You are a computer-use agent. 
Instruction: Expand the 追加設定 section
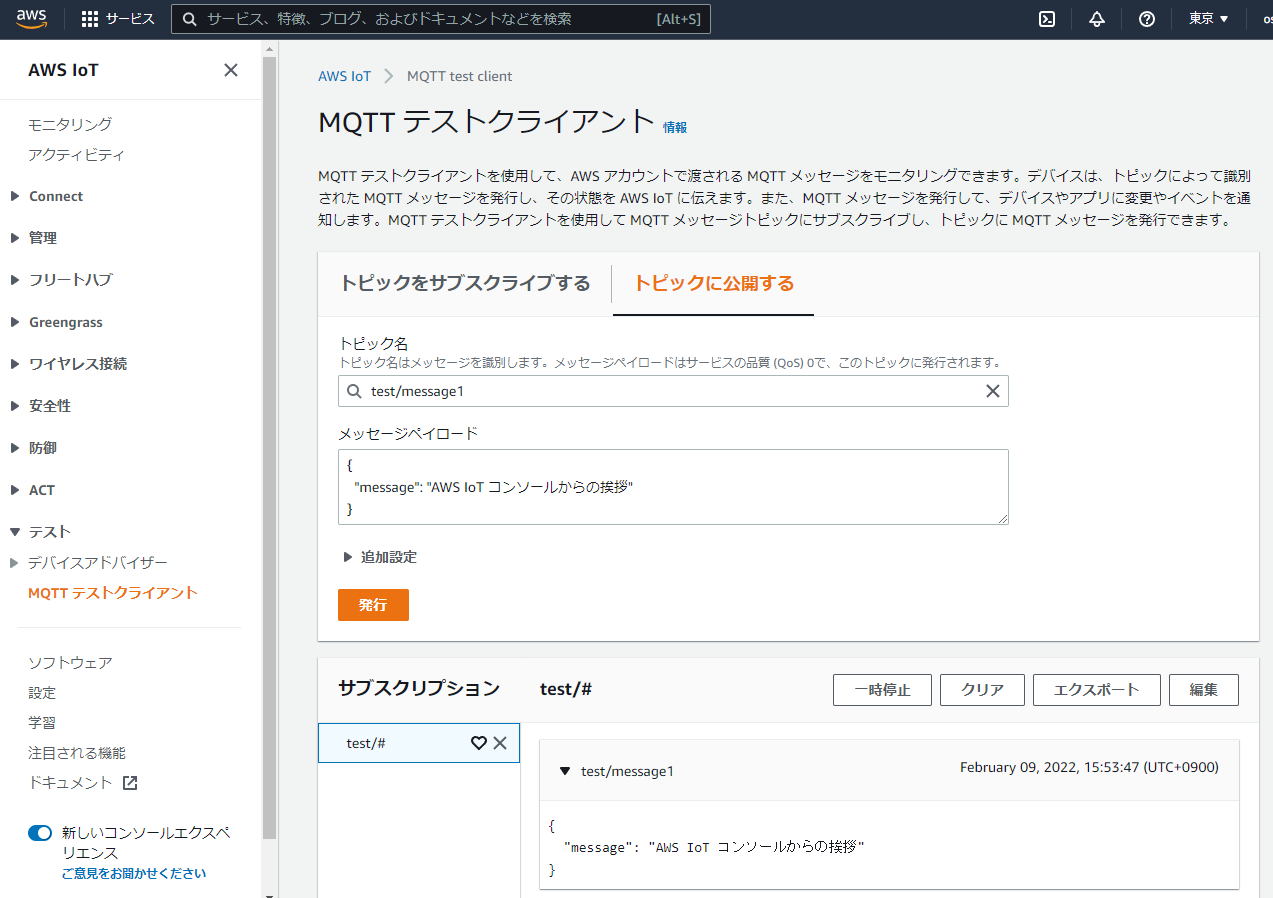coord(380,557)
